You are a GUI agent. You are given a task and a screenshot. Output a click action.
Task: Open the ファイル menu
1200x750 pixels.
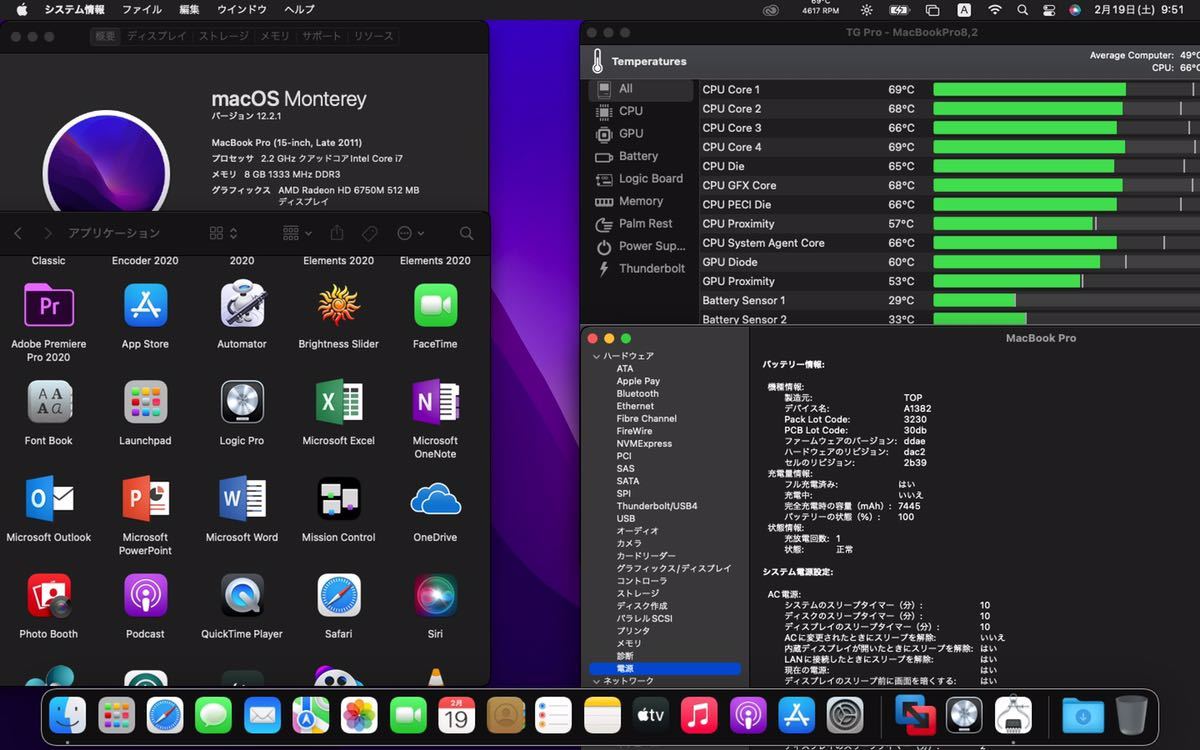(142, 10)
